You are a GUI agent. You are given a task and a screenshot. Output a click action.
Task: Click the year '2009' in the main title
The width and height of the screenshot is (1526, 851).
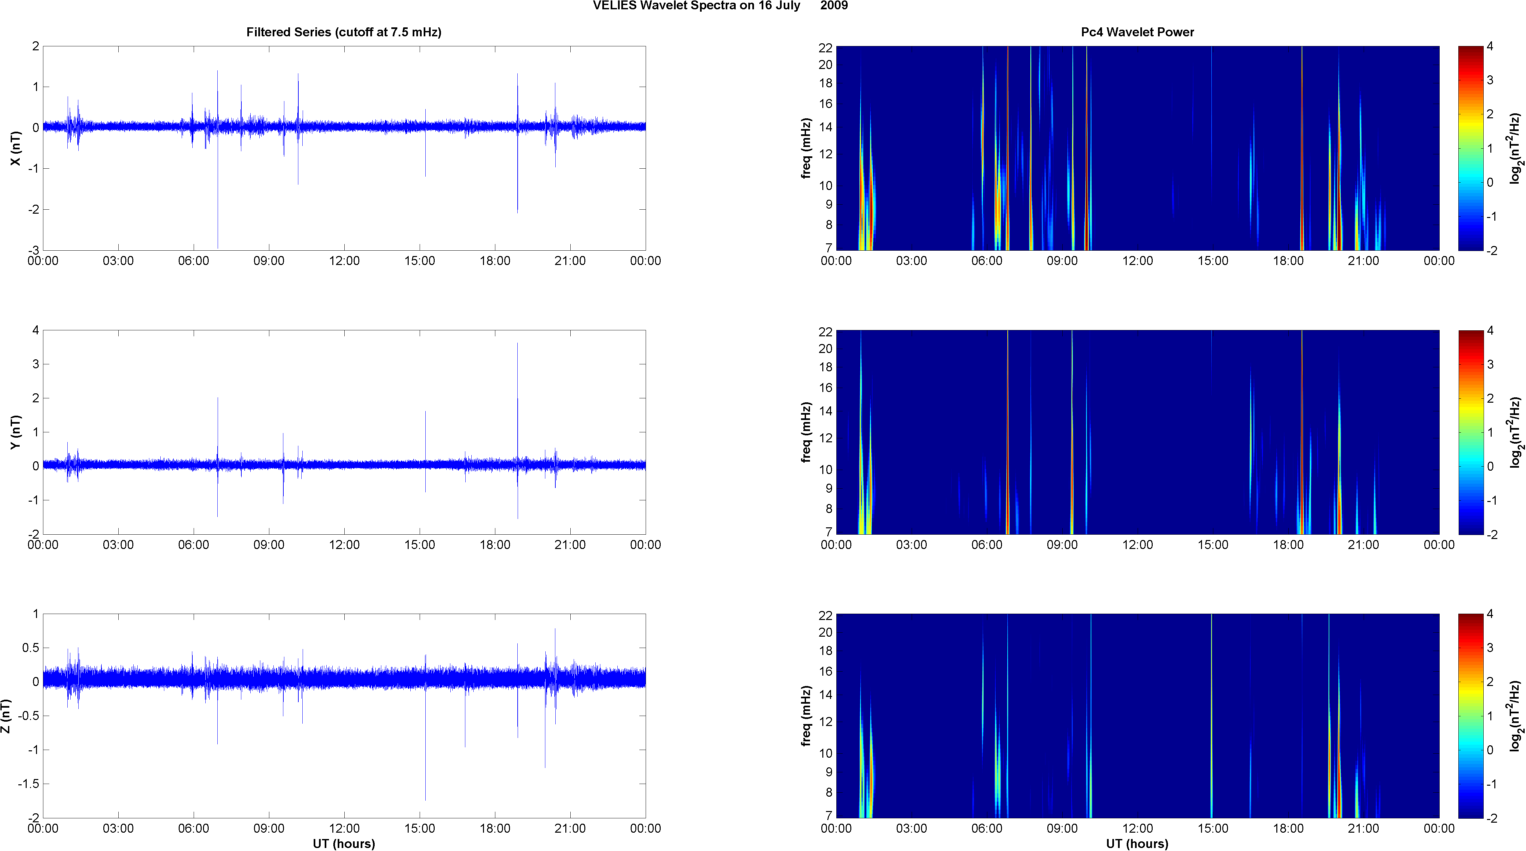pos(833,6)
